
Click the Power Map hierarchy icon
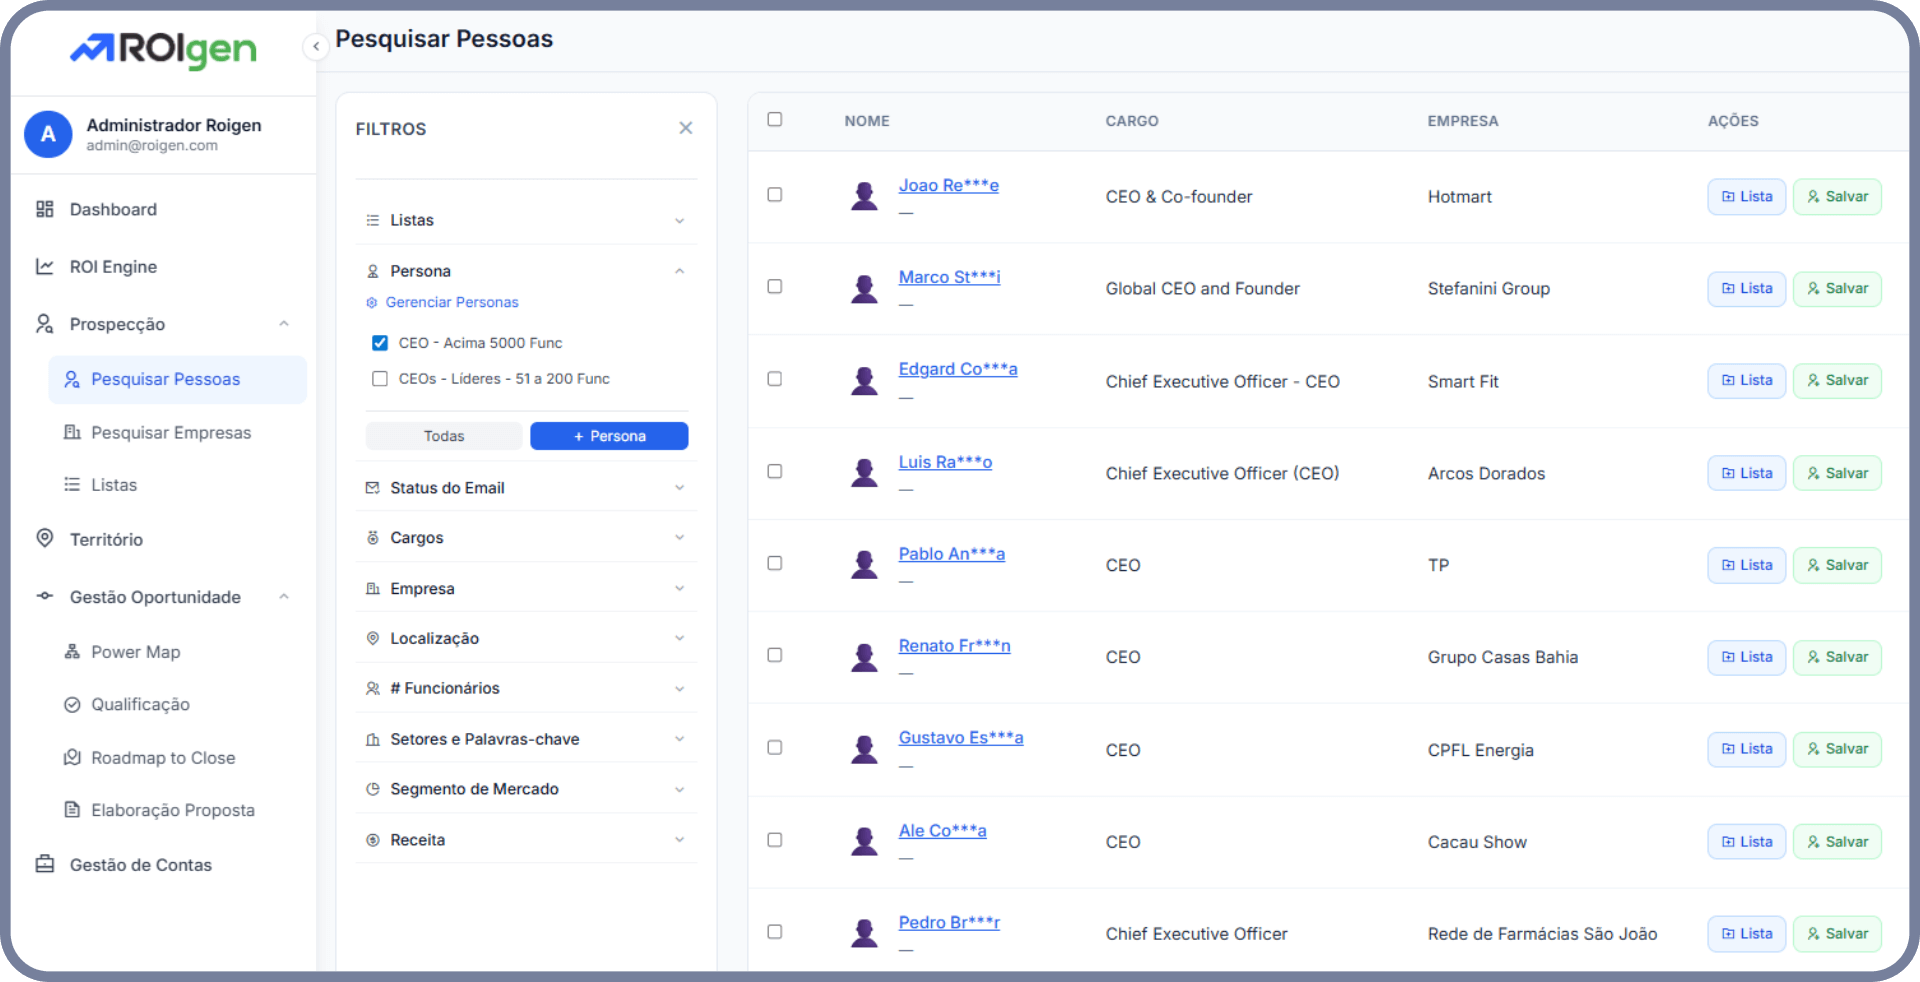click(x=72, y=652)
